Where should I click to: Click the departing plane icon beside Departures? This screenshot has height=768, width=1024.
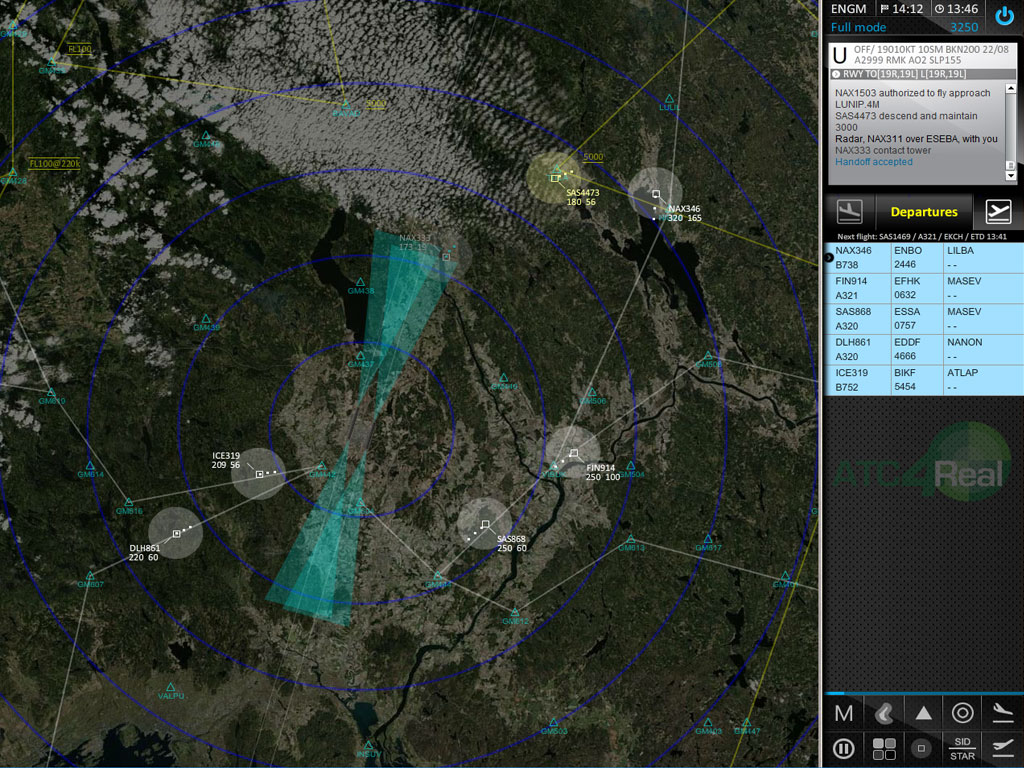[998, 211]
